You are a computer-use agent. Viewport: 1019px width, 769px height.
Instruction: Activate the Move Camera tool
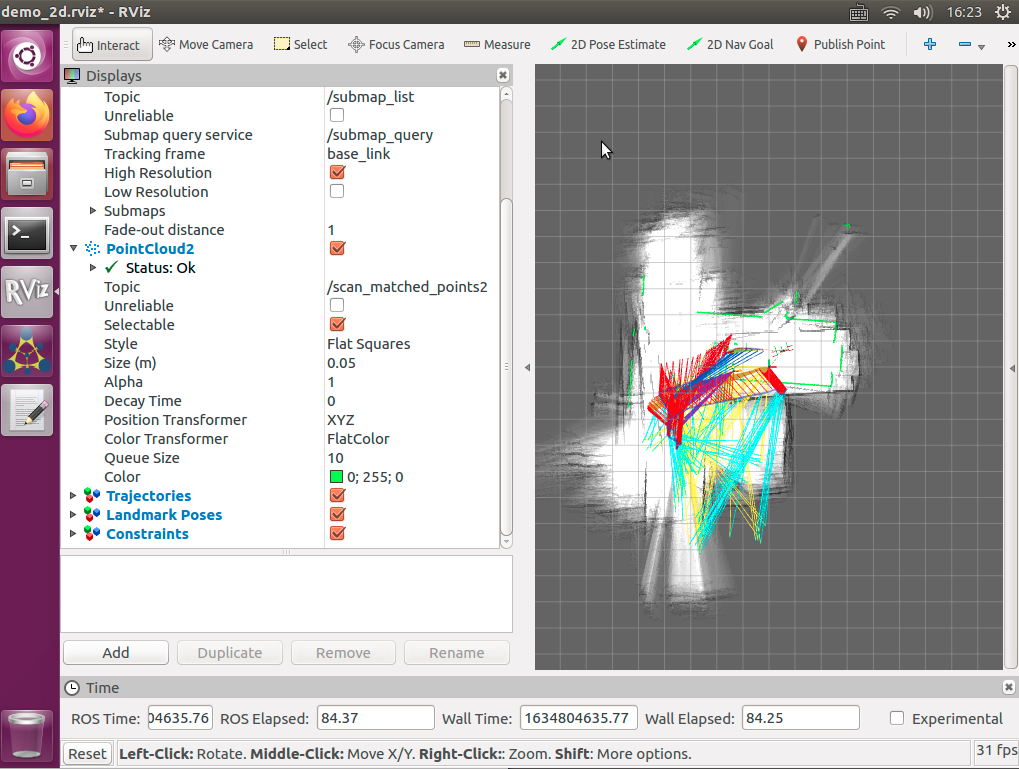(x=207, y=44)
